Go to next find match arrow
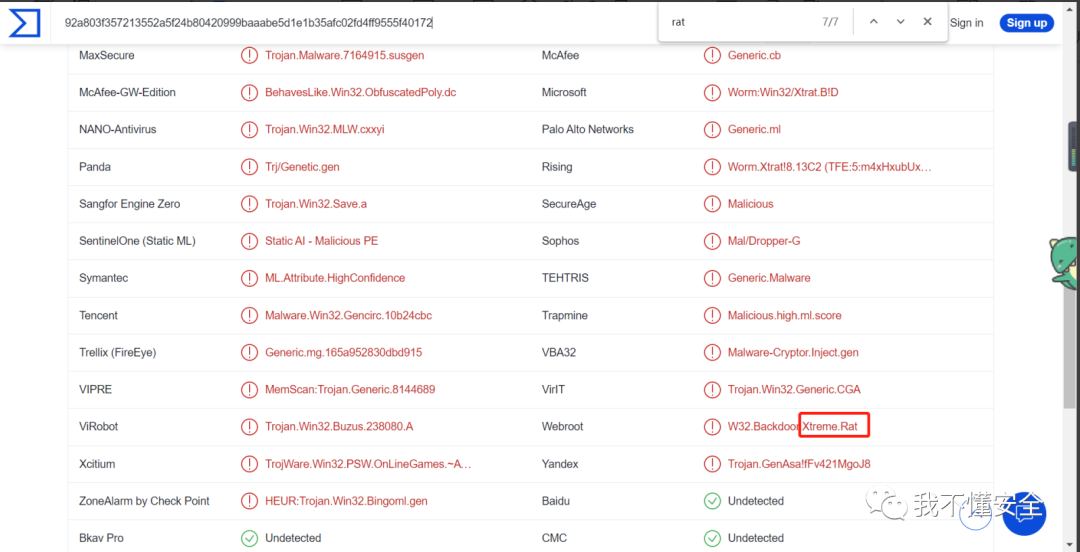This screenshot has height=552, width=1080. [x=900, y=22]
